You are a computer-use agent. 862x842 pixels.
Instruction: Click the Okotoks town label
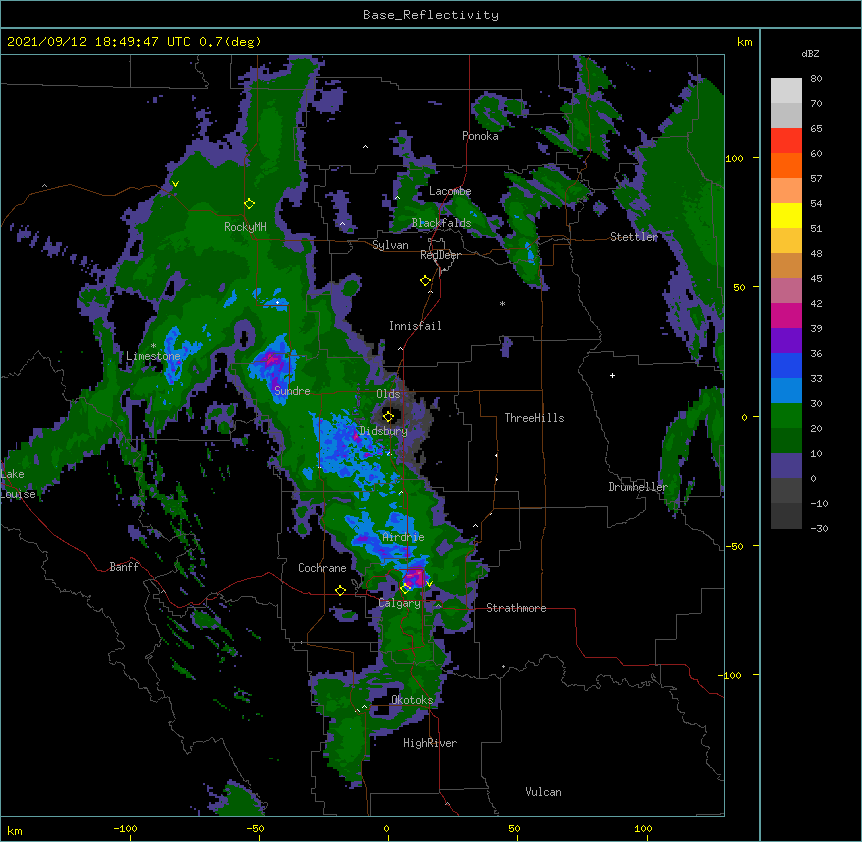pyautogui.click(x=412, y=700)
